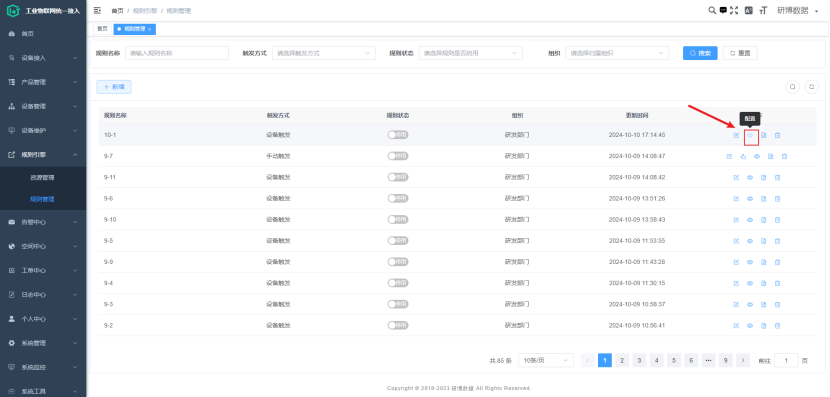Toggle the status switch for rule 9-11
The height and width of the screenshot is (397, 830).
pos(398,177)
